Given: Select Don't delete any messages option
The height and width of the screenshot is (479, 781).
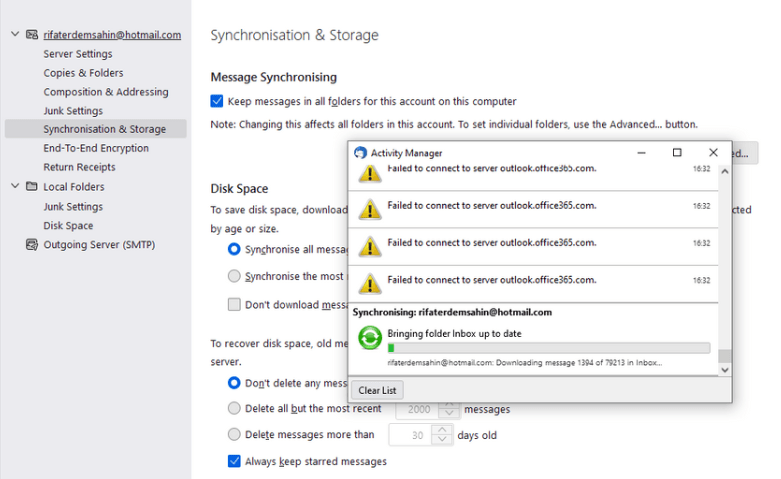Looking at the screenshot, I should click(234, 382).
